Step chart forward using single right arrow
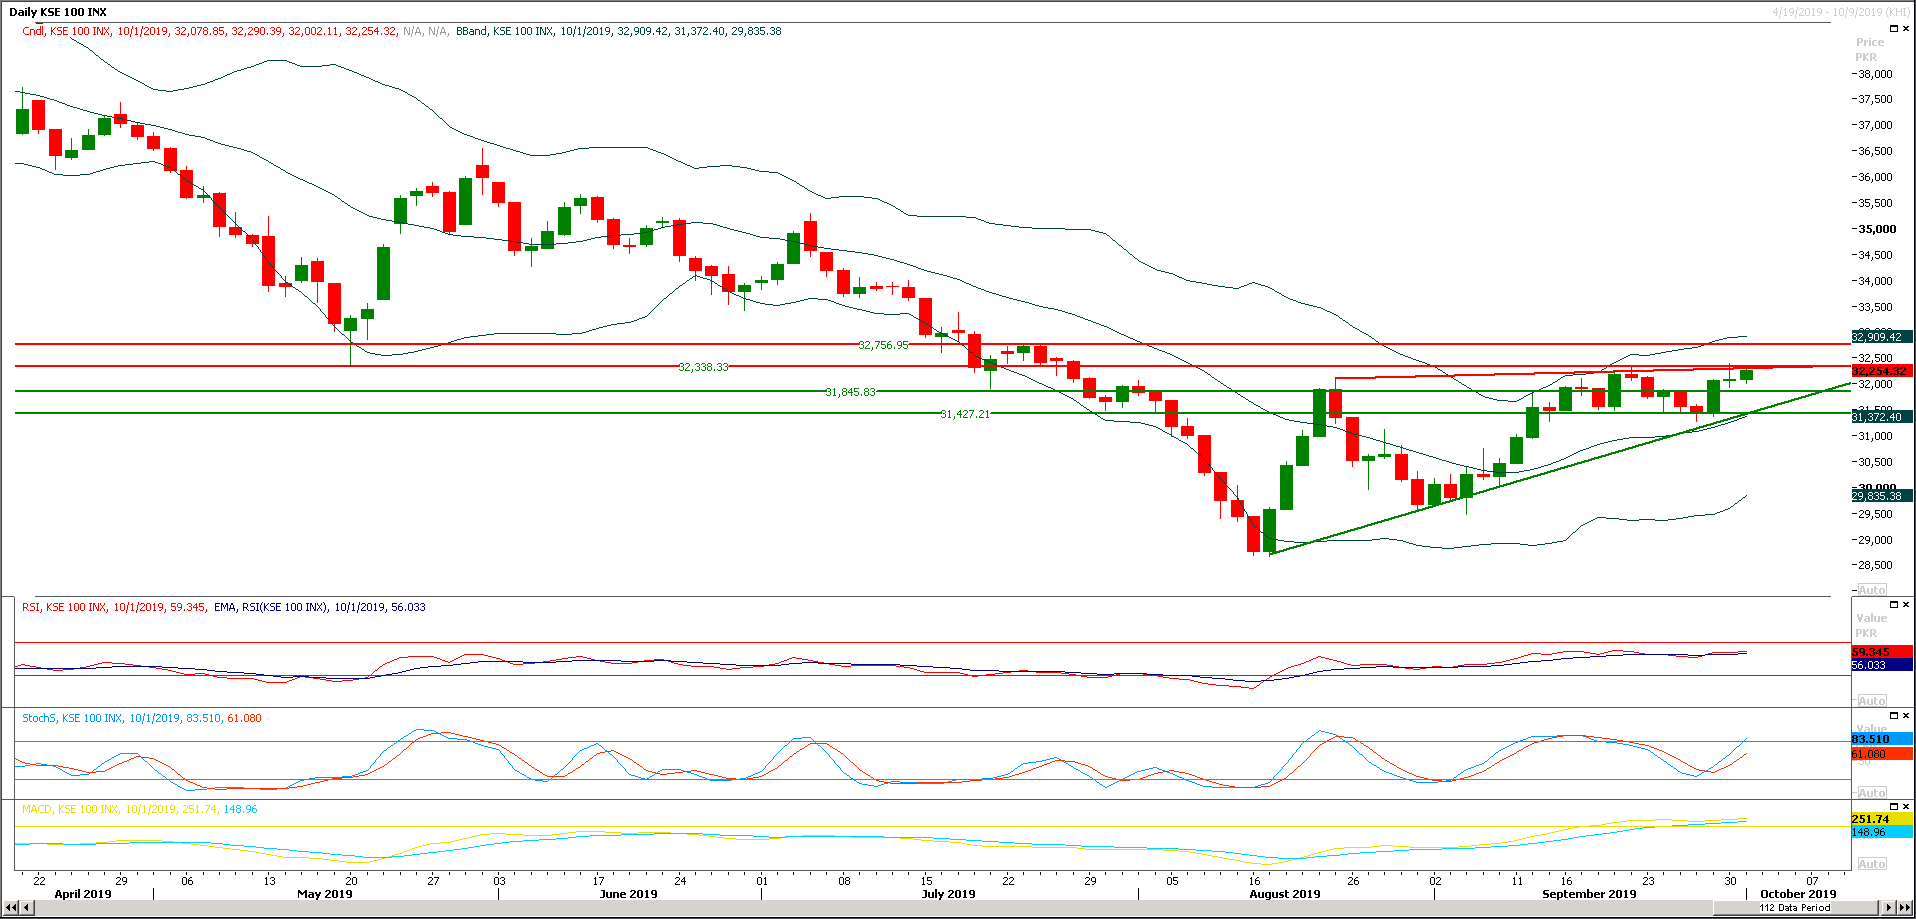1916x919 pixels. pos(1889,908)
